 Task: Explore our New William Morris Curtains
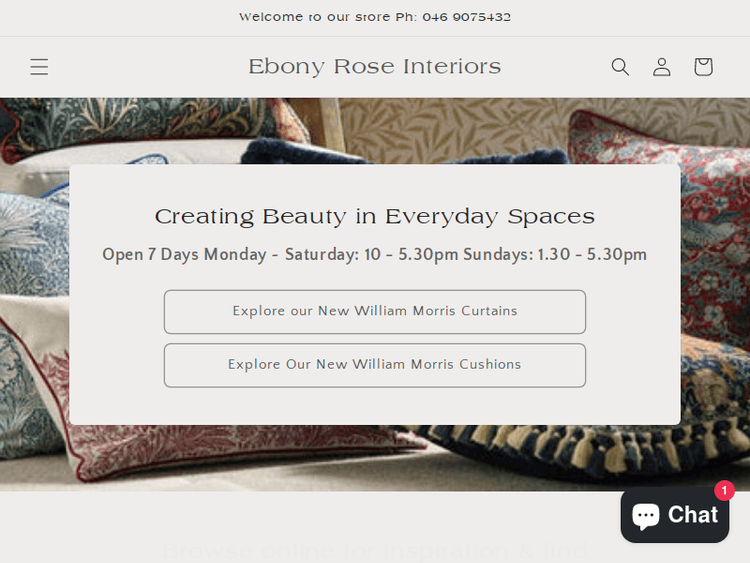tap(375, 312)
